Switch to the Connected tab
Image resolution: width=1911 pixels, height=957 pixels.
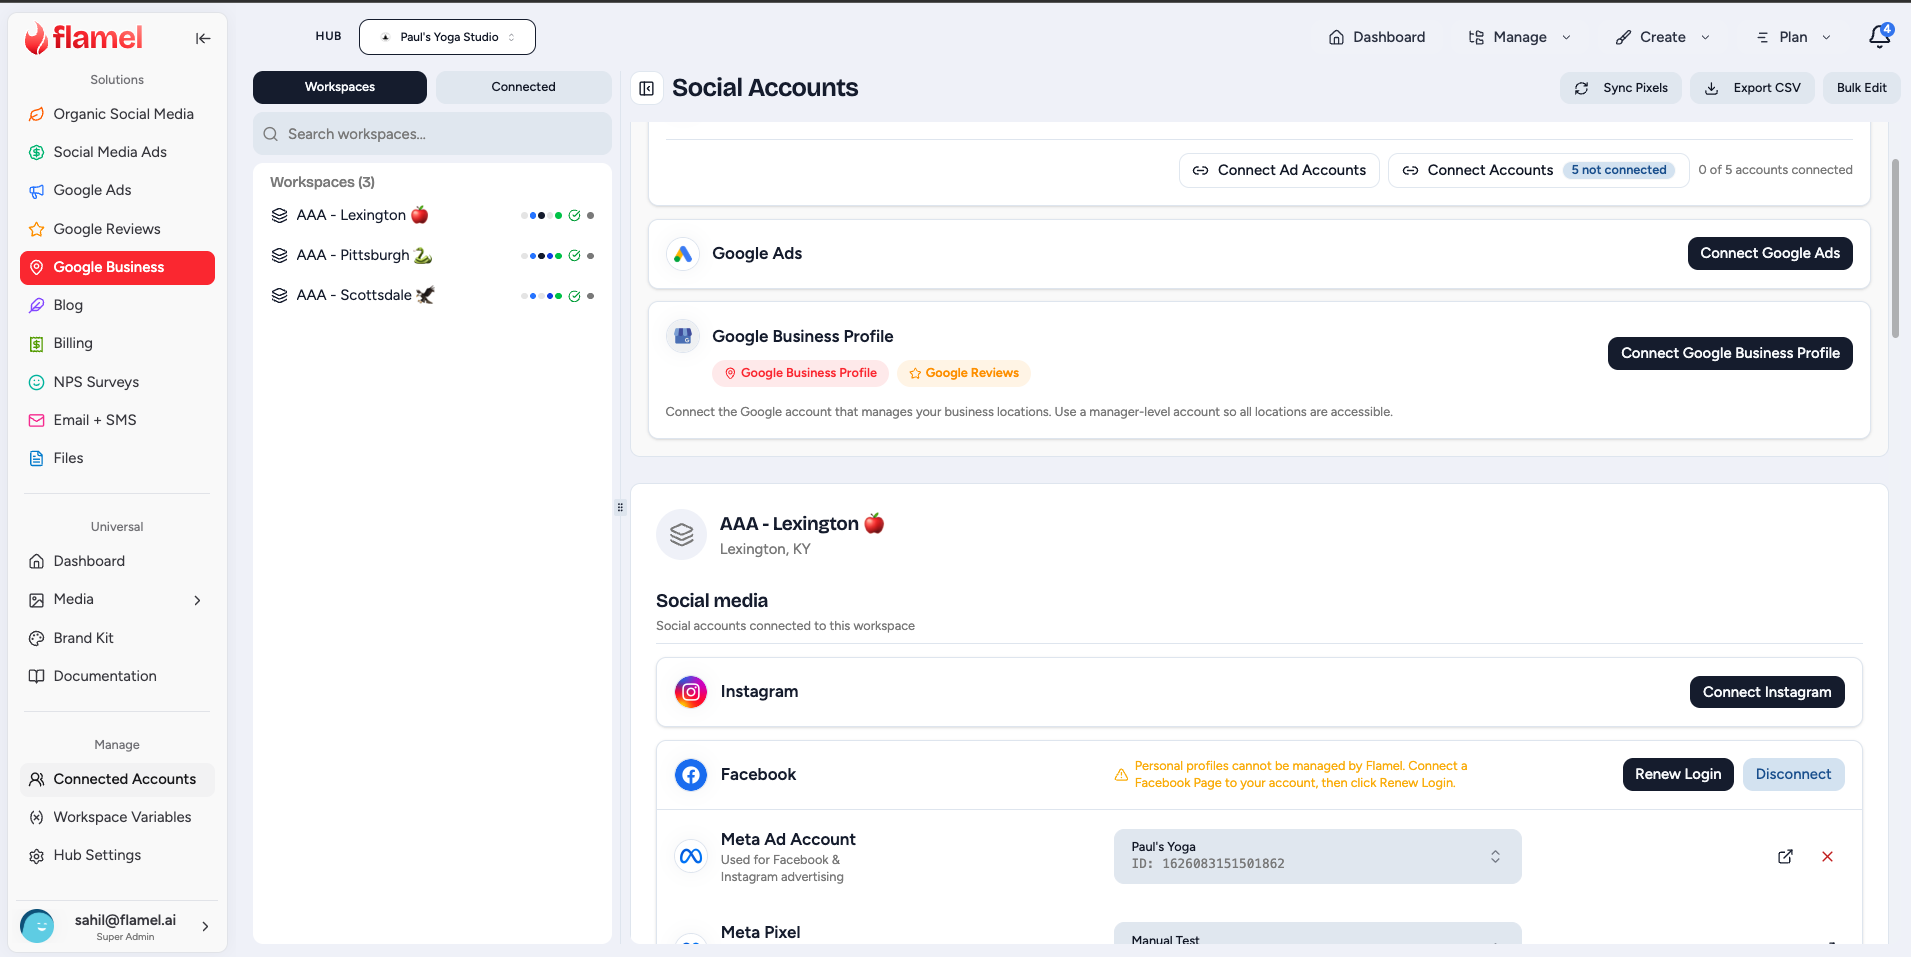(523, 87)
